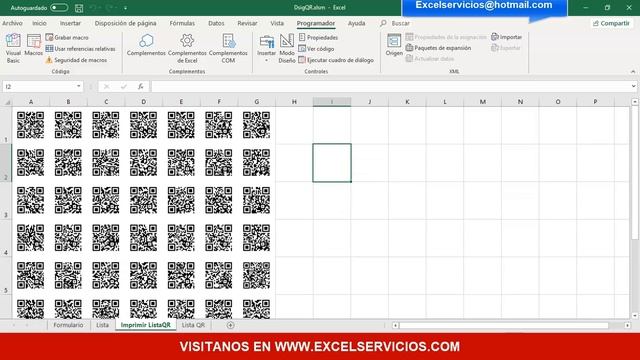Select column H header
Screen dimensions: 640x360
[x=294, y=102]
